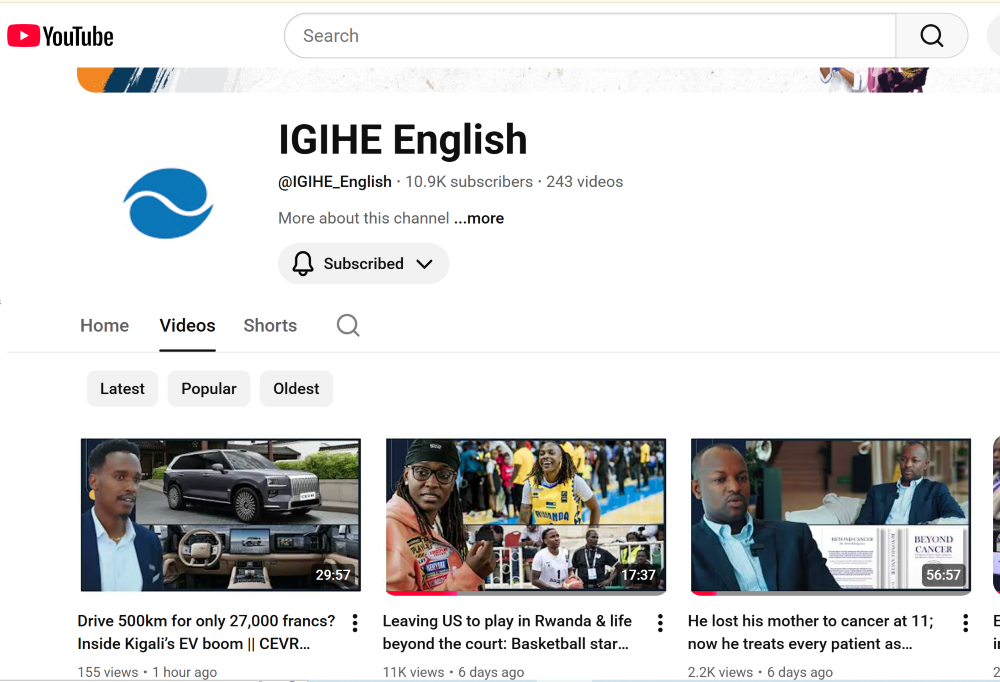Open the IGIHE English channel avatar

(168, 204)
